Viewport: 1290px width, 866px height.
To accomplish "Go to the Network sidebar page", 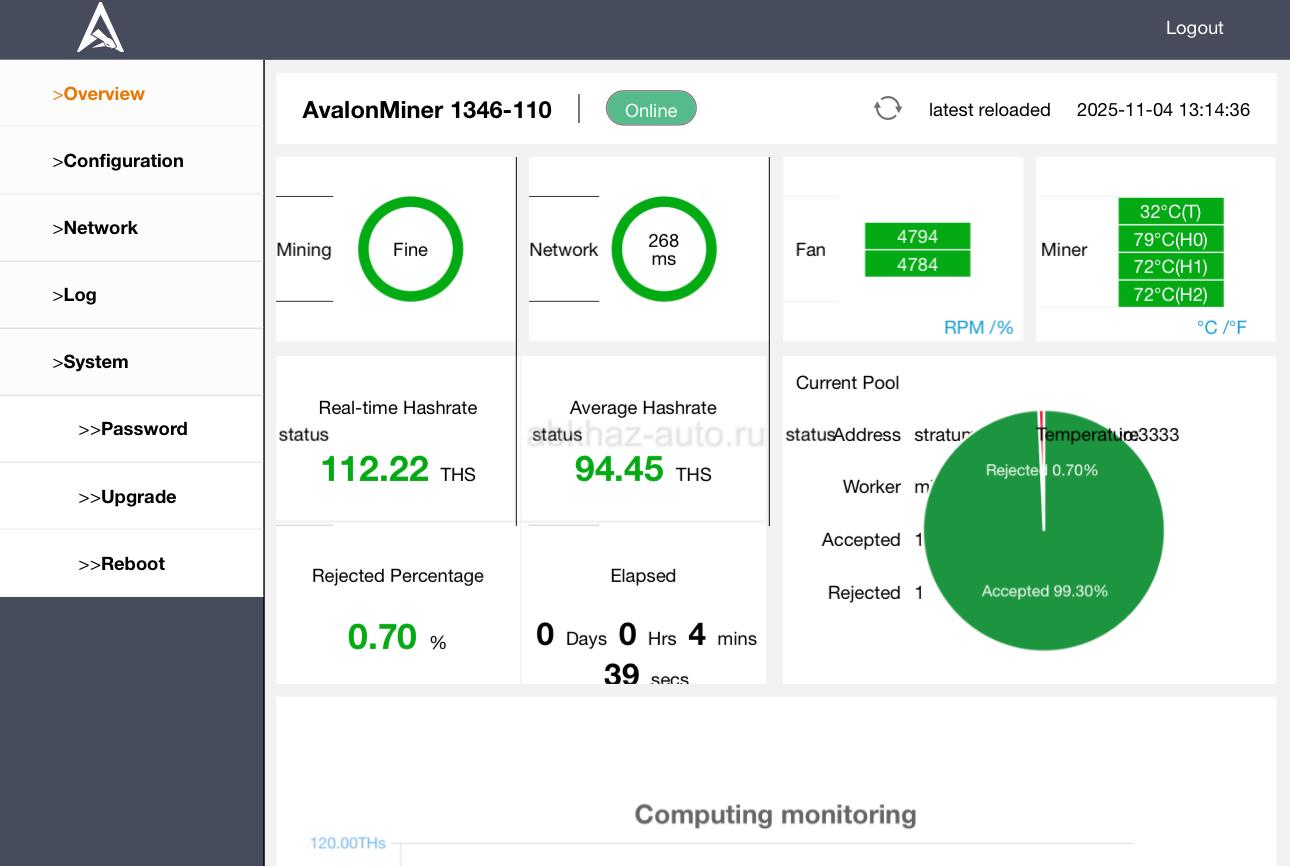I will 100,228.
